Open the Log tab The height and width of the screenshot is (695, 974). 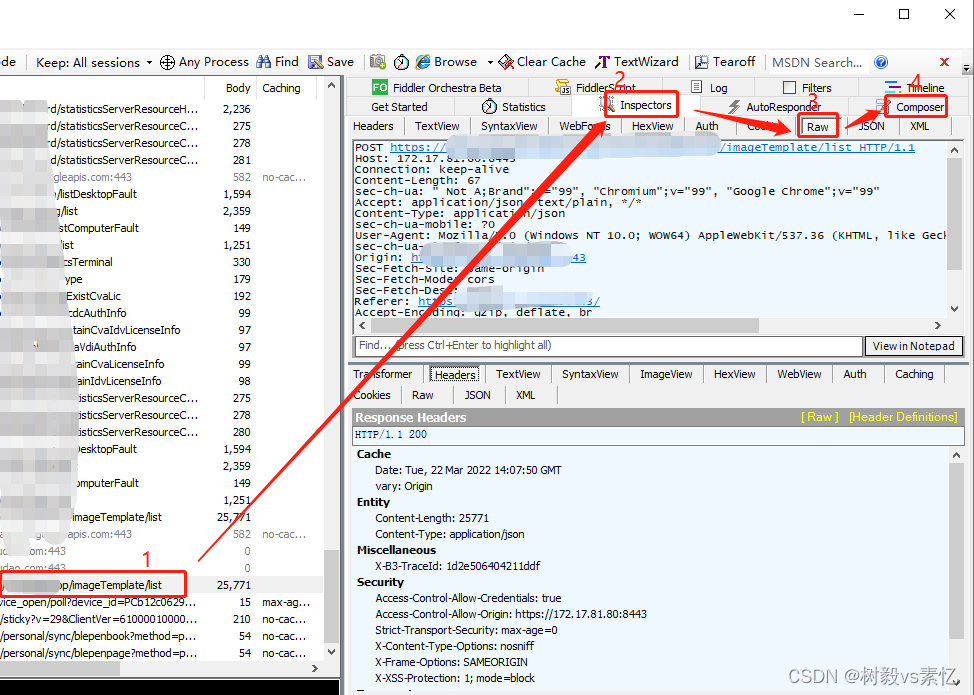(709, 88)
